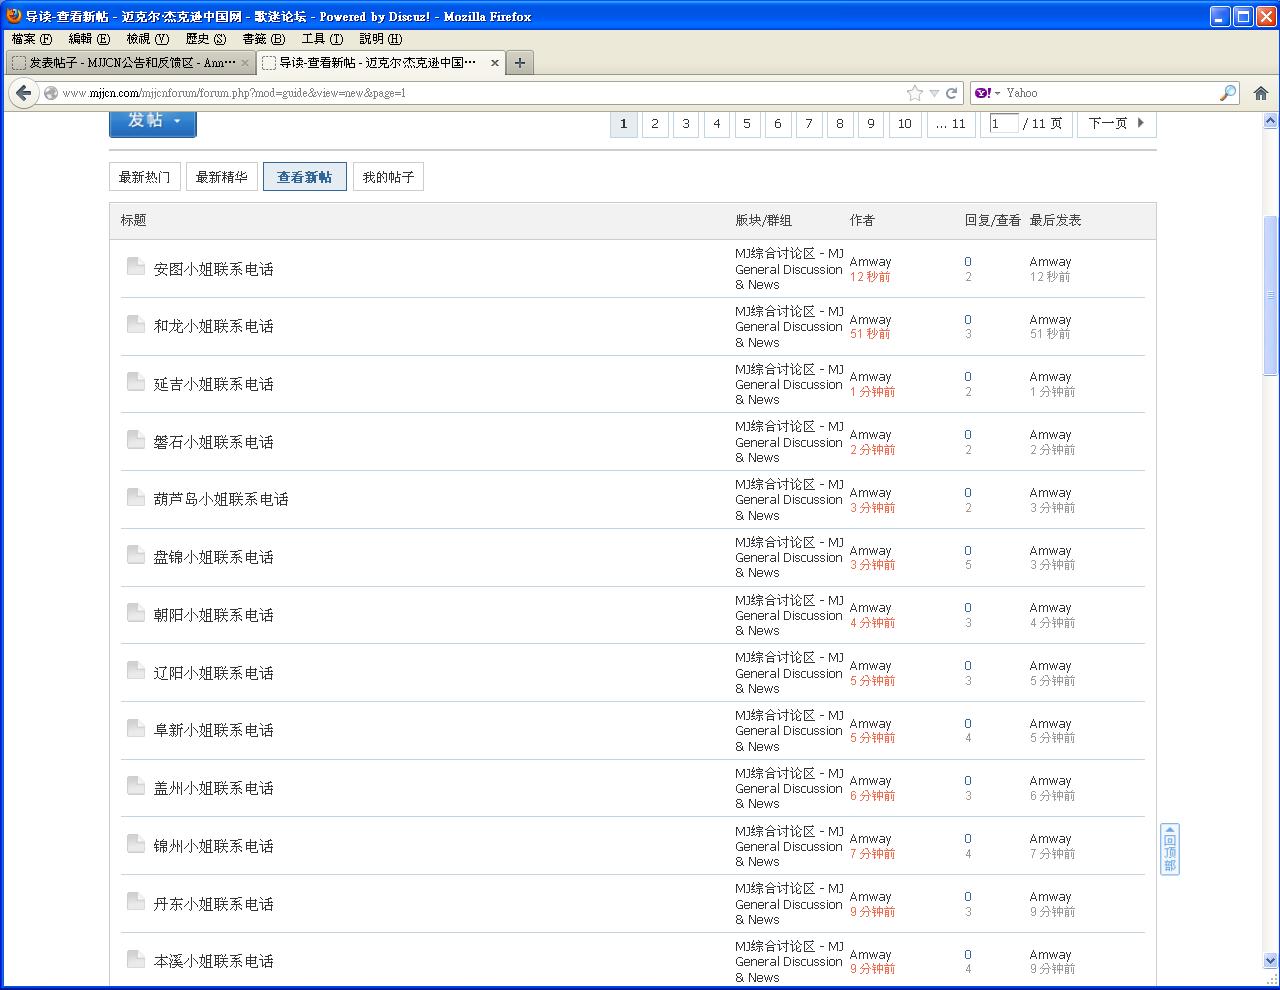The width and height of the screenshot is (1280, 990).
Task: Bookmark page with the star icon
Action: point(914,93)
